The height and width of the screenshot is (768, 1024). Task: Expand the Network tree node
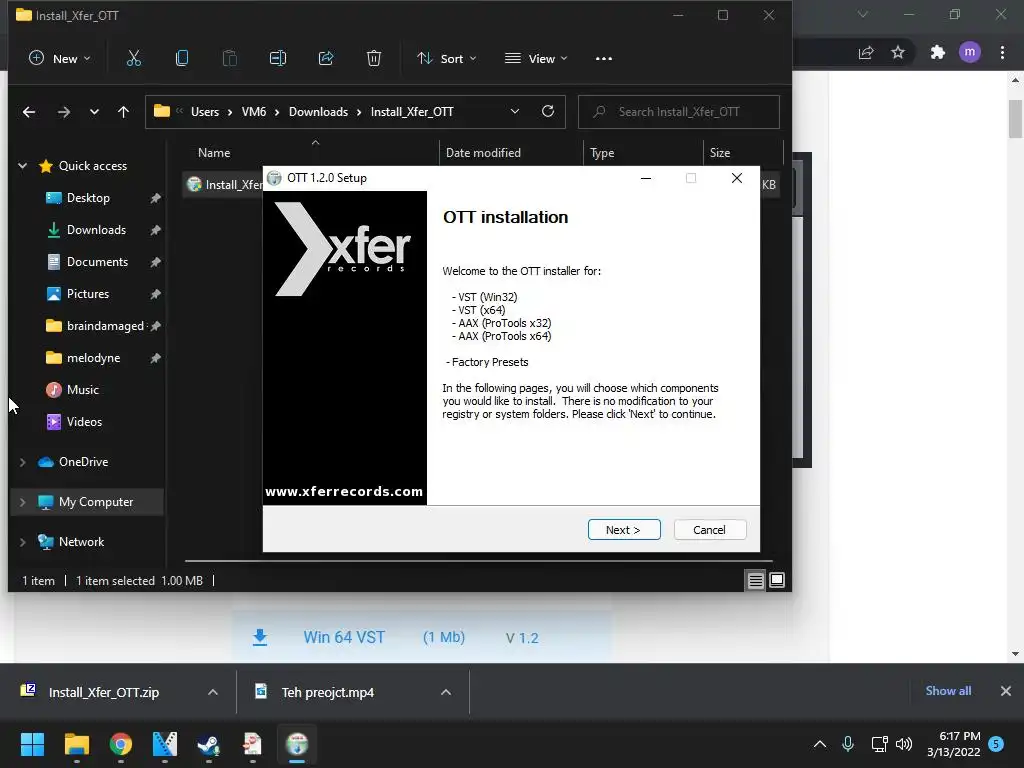click(23, 542)
